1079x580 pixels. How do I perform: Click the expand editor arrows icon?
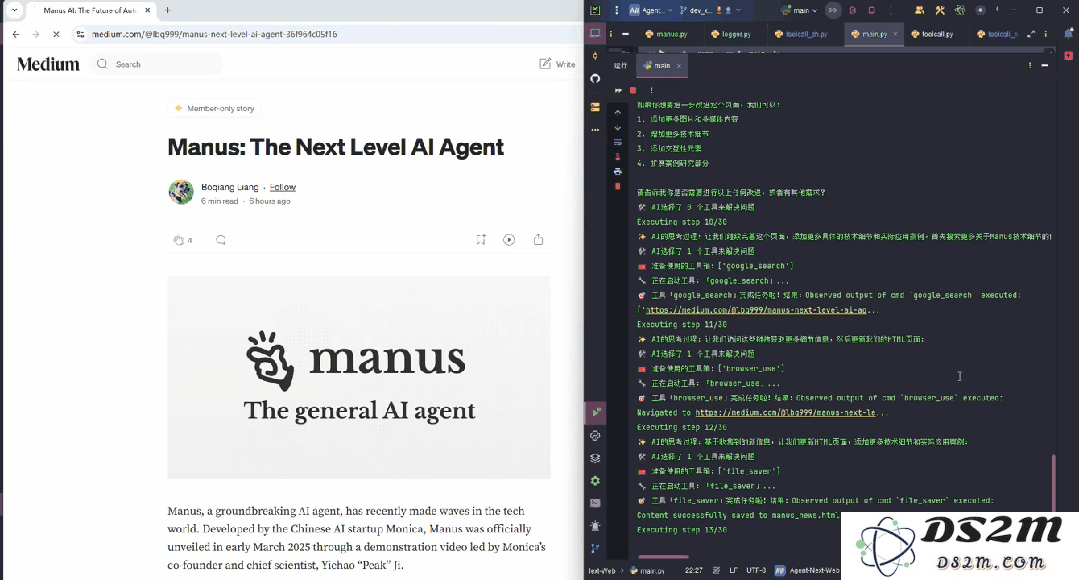(1031, 34)
